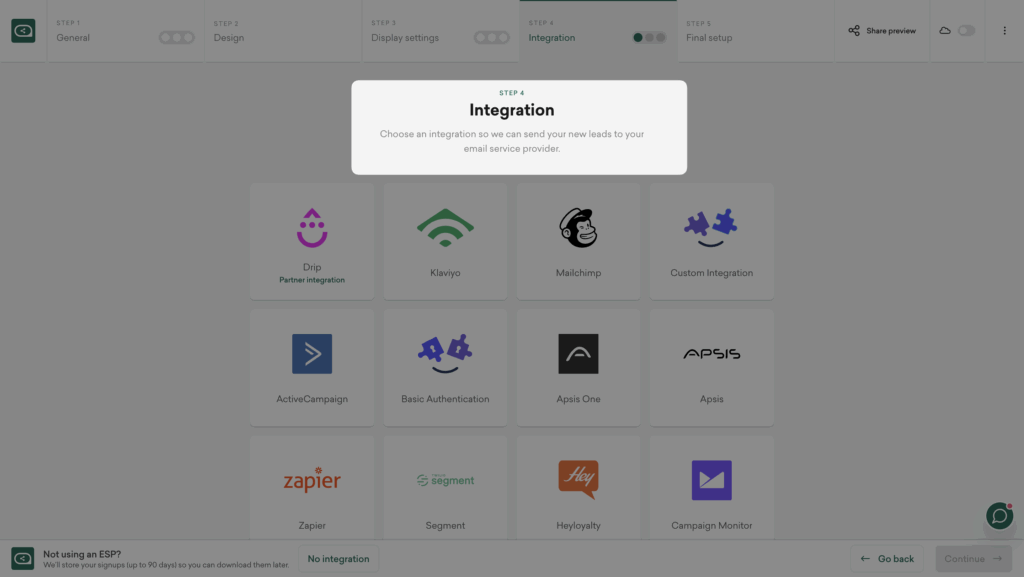Select the Campaign Monitor envelope icon
Image resolution: width=1024 pixels, height=577 pixels.
coord(711,480)
